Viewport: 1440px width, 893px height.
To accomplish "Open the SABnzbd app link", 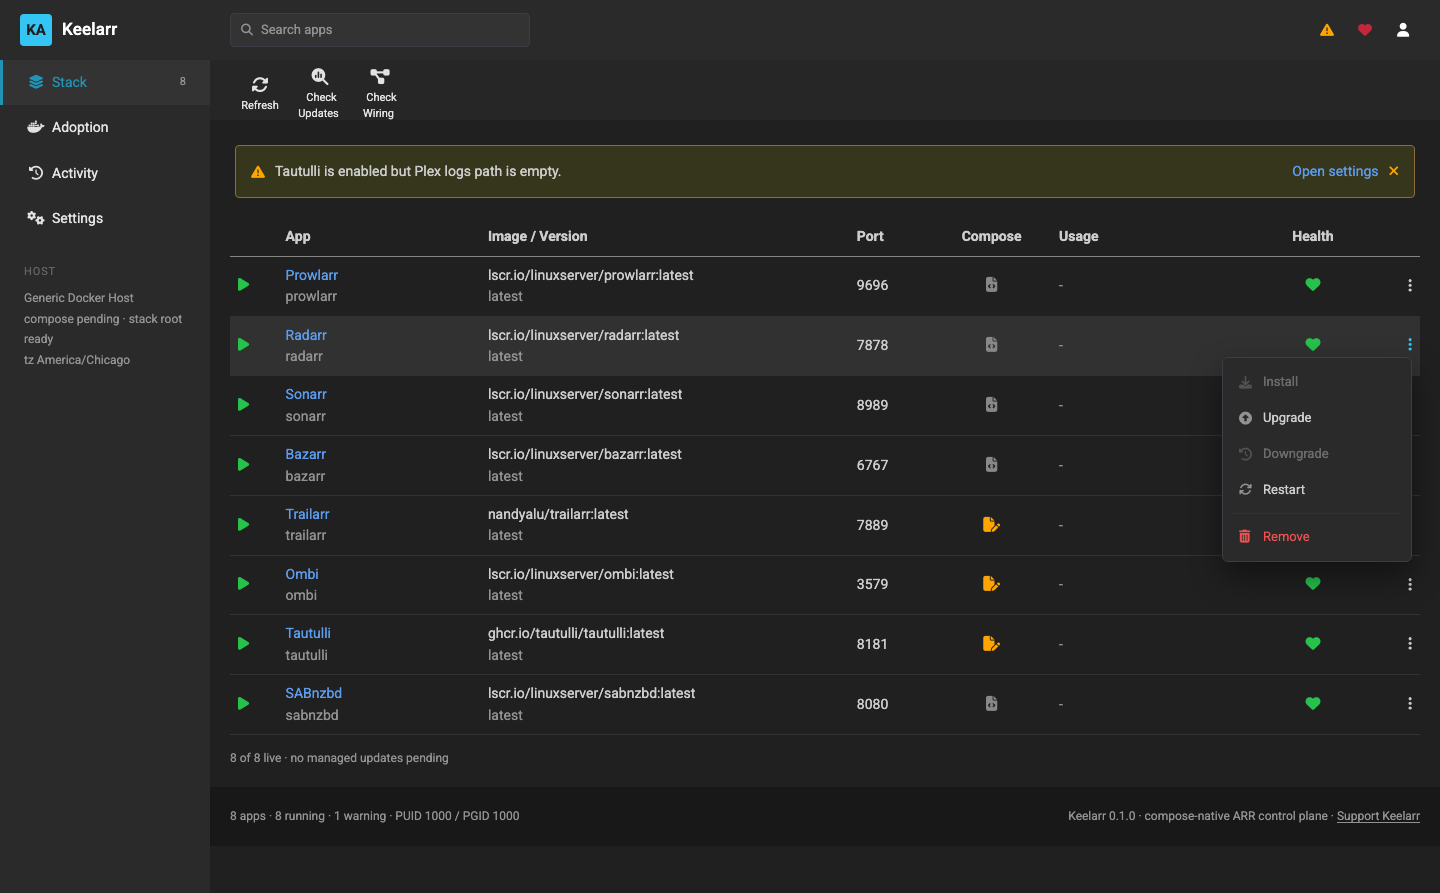I will (x=313, y=693).
